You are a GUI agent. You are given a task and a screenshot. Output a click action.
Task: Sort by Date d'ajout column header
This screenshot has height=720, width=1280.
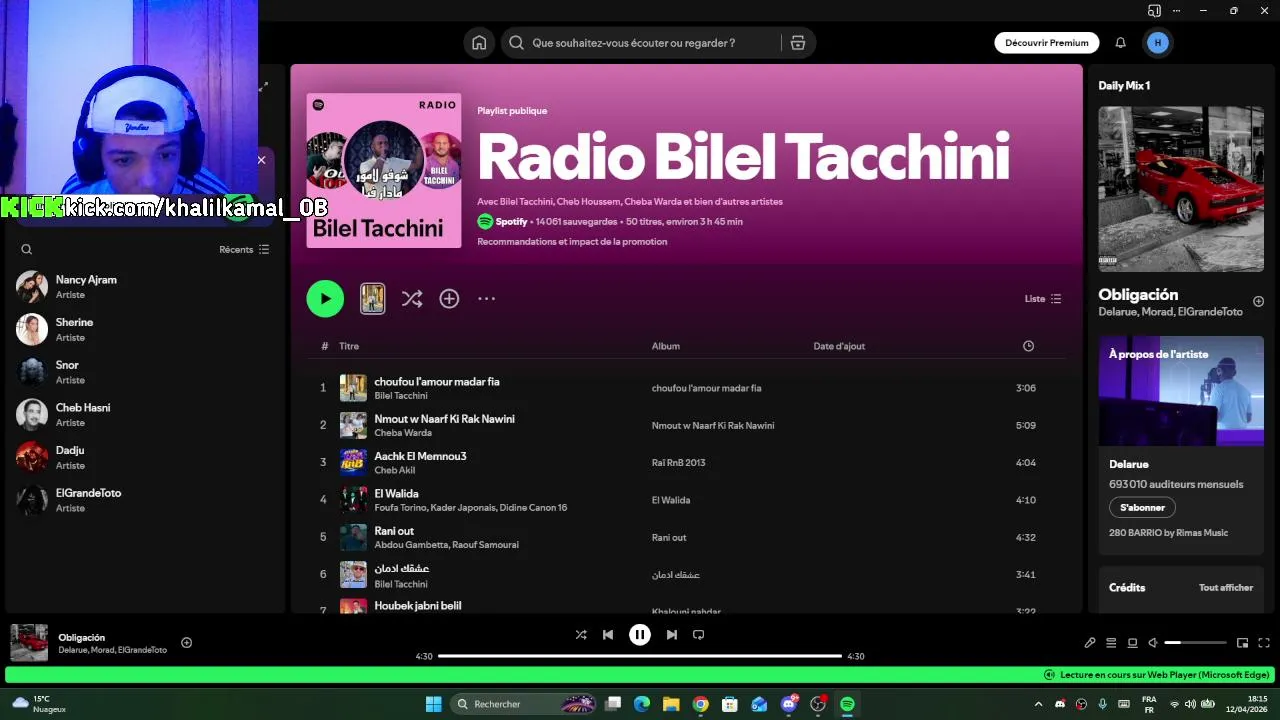[x=839, y=346]
